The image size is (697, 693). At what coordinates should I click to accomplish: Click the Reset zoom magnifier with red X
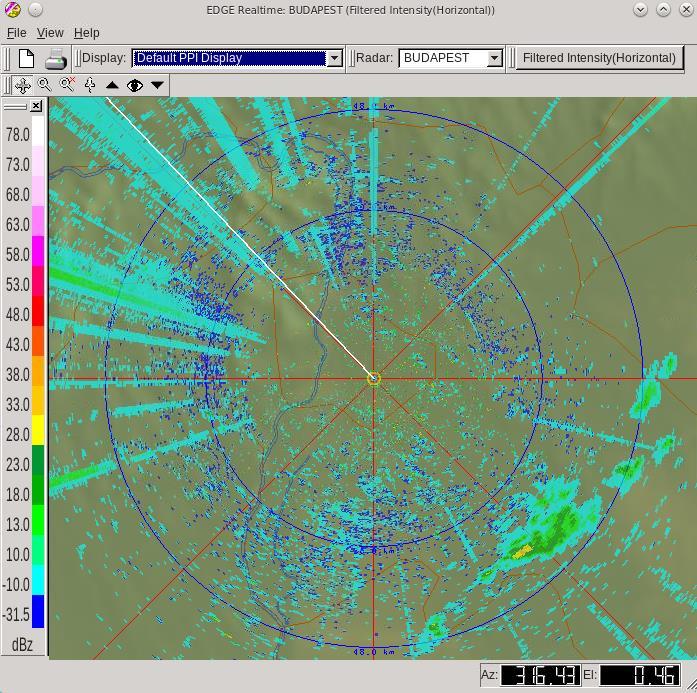[67, 84]
